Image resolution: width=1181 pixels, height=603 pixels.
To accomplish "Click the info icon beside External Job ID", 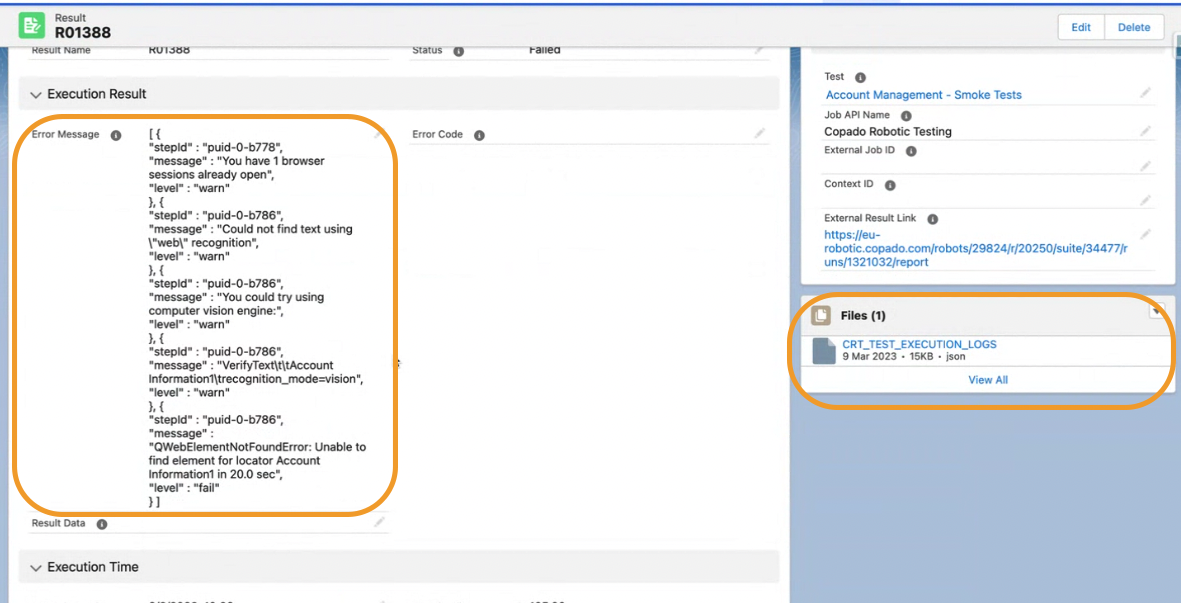I will 911,151.
